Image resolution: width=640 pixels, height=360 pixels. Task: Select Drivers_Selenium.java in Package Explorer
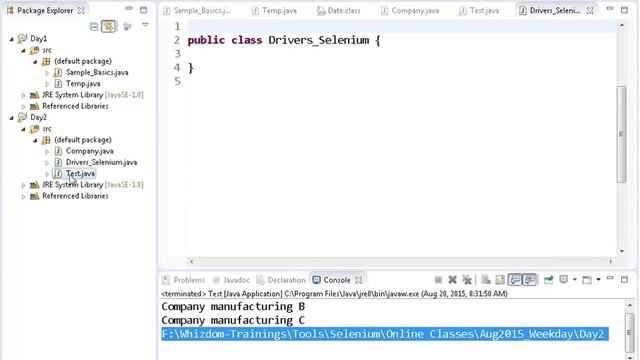point(101,162)
